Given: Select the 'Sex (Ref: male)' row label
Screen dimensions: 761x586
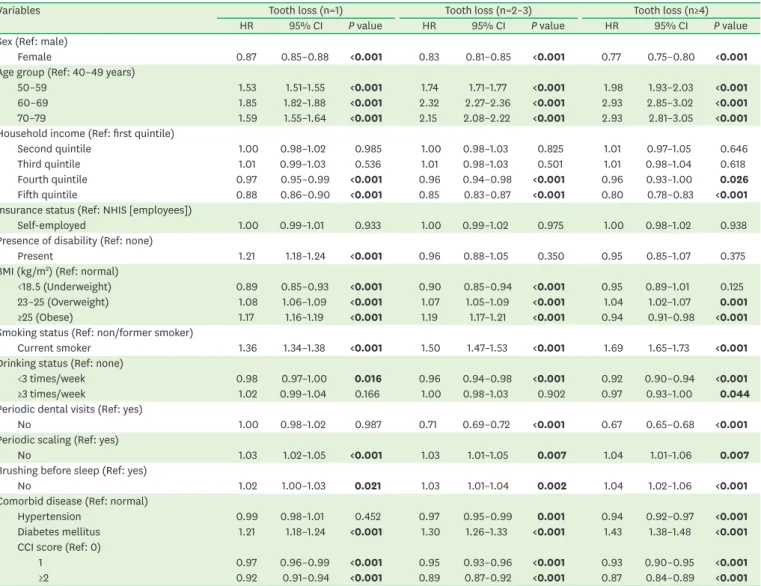Looking at the screenshot, I should pyautogui.click(x=33, y=41).
